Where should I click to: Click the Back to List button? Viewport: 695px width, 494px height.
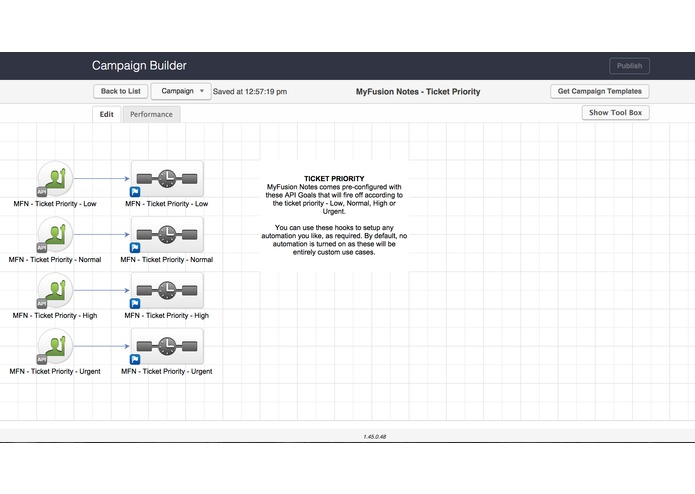[x=121, y=91]
